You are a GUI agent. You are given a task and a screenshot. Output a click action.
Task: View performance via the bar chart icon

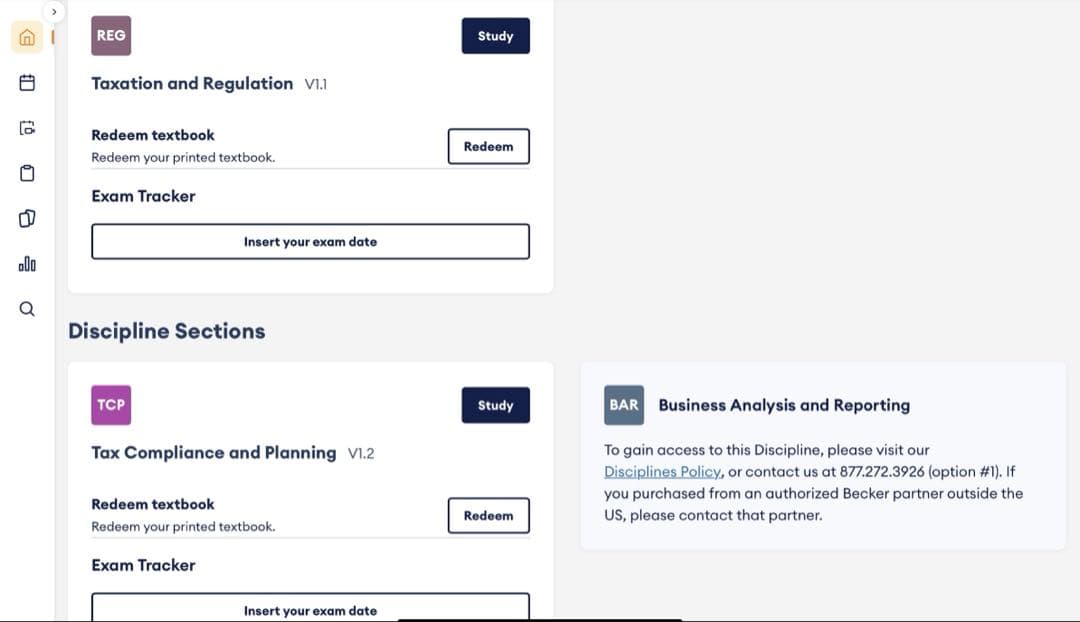pos(26,263)
